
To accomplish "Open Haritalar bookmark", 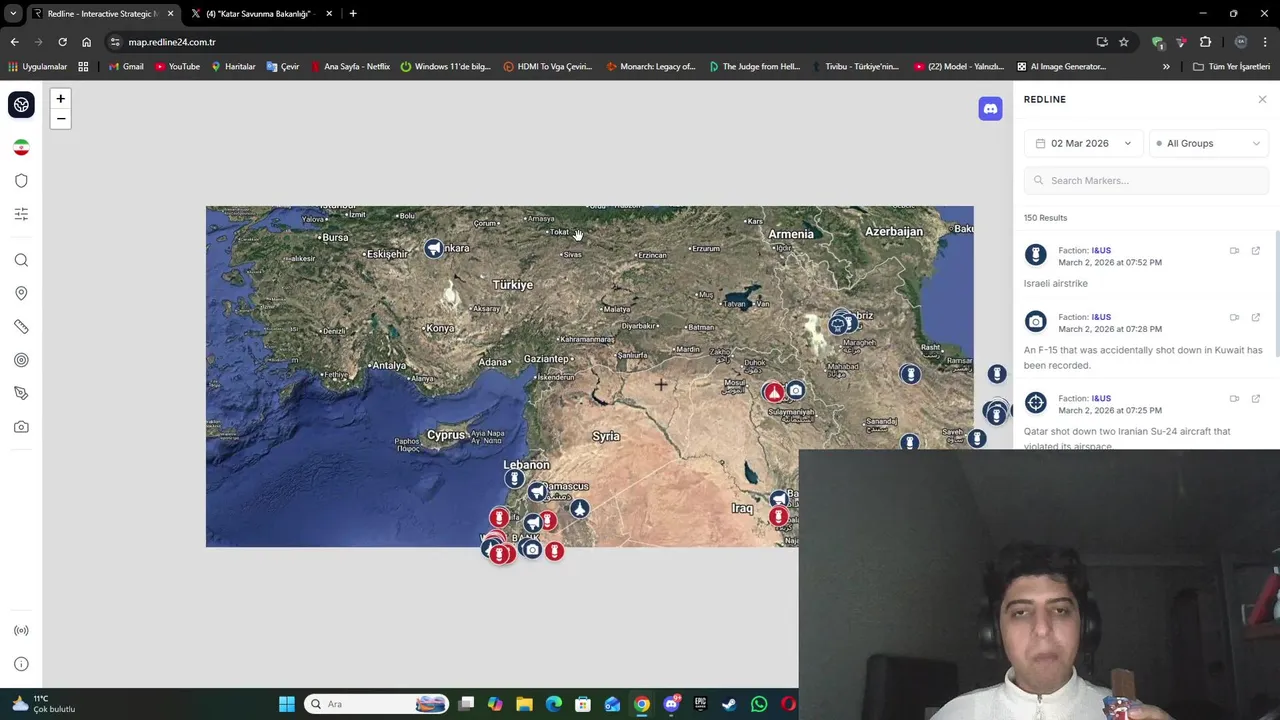I will (x=233, y=67).
